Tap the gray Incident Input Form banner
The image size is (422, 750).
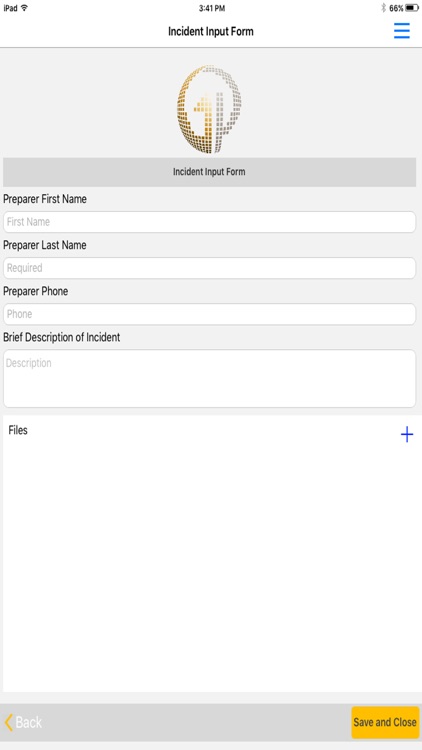pos(210,172)
